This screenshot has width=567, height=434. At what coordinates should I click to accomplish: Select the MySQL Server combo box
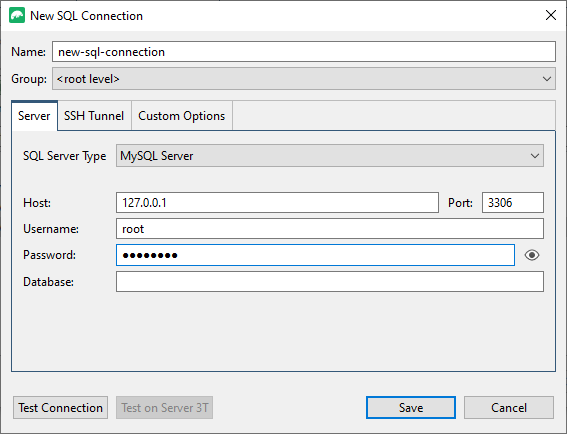click(x=329, y=156)
